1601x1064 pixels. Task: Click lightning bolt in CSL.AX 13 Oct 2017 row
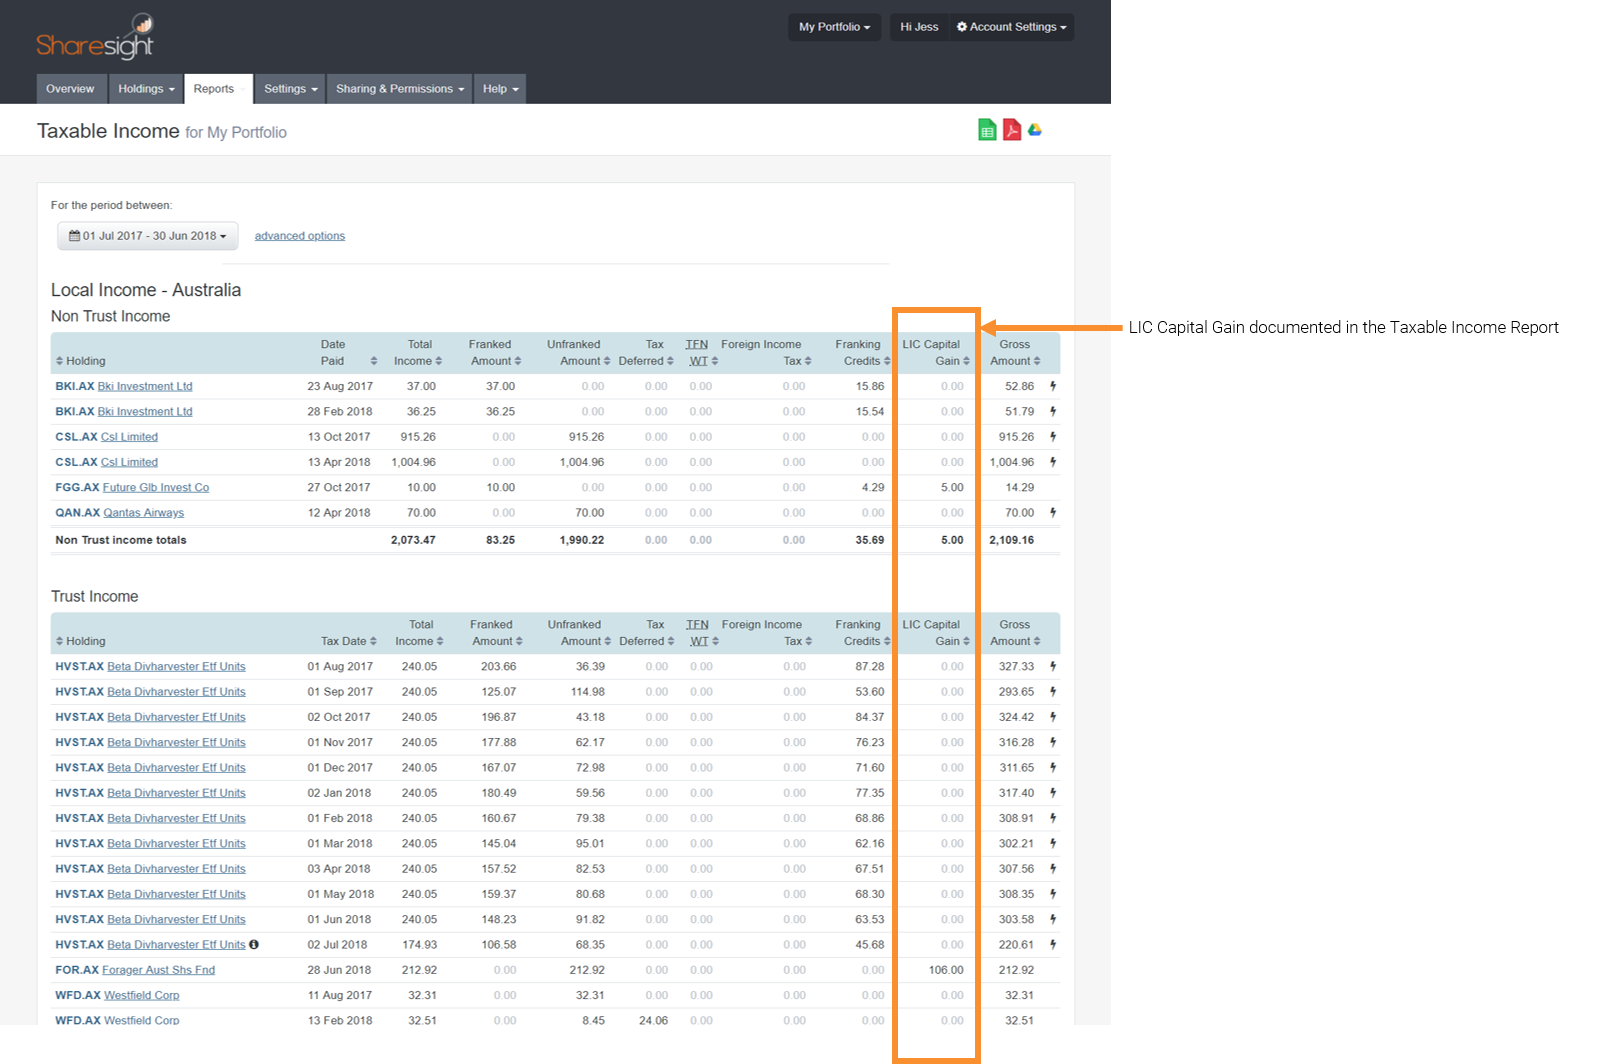click(x=1053, y=437)
